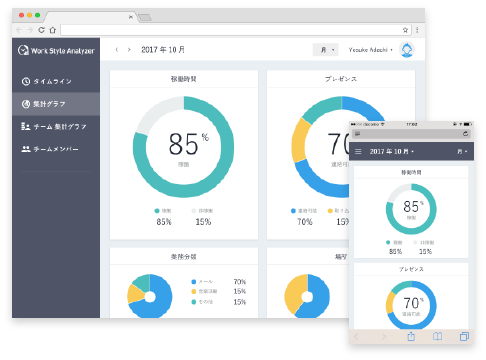Click the browser address bar
This screenshot has height=360, width=486.
tap(235, 30)
